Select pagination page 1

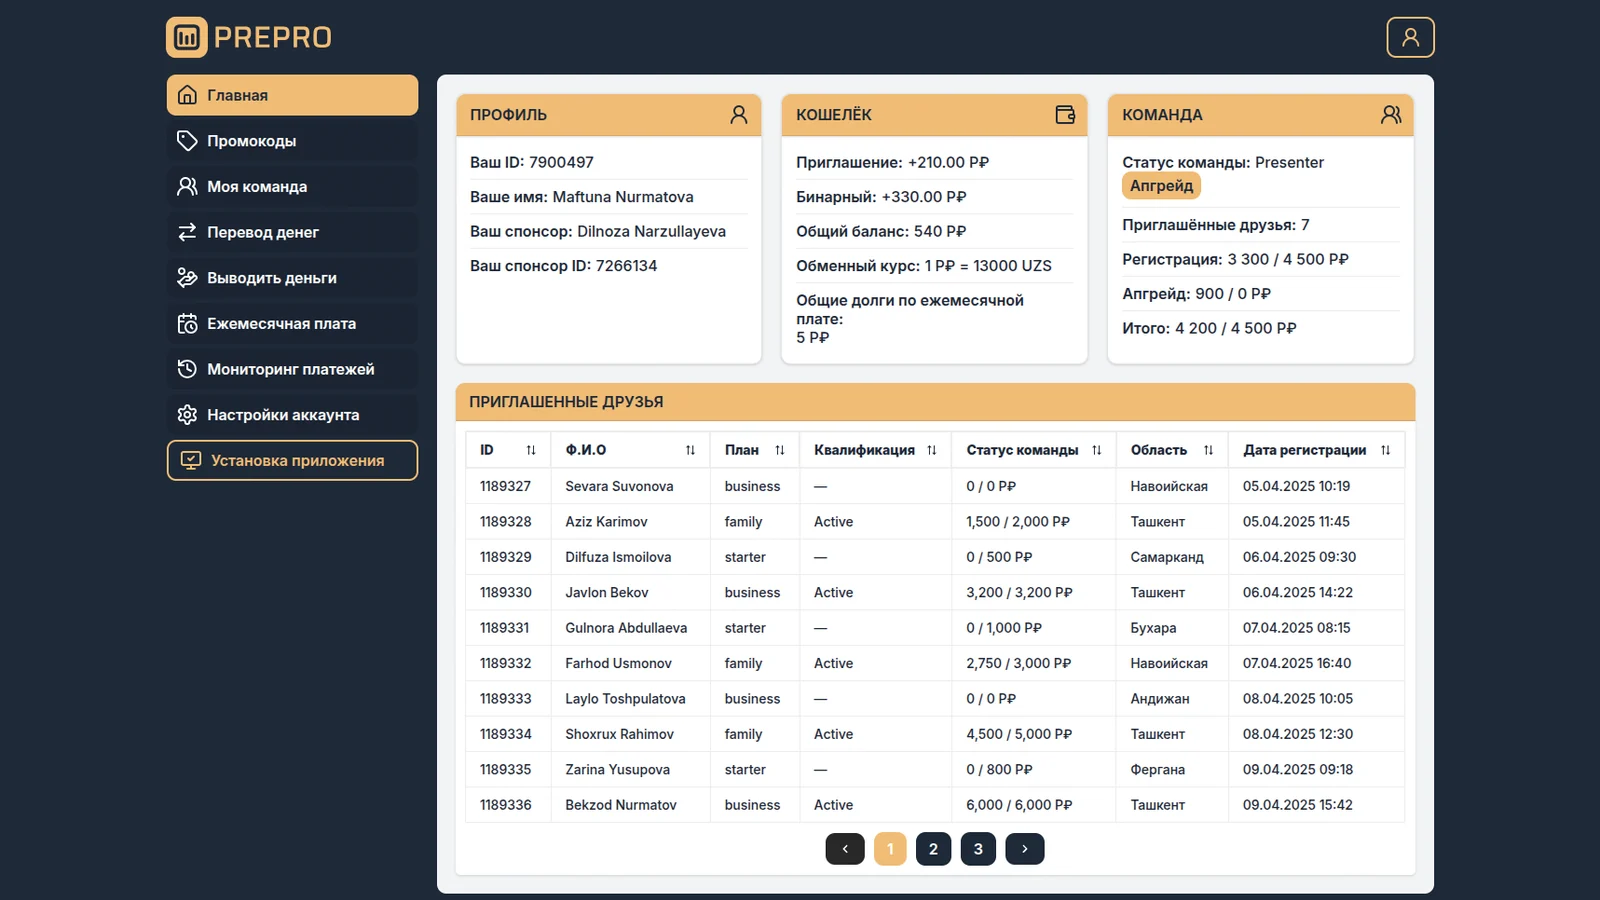[890, 849]
